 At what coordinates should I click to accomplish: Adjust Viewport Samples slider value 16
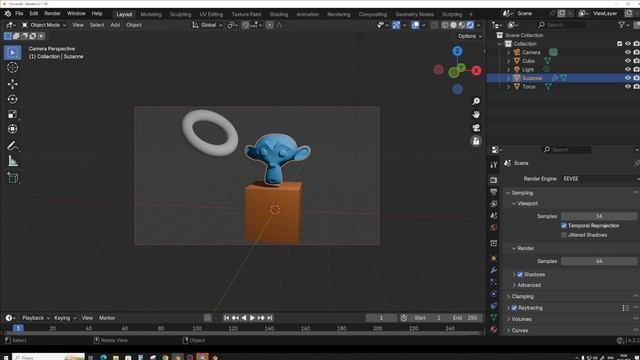599,216
